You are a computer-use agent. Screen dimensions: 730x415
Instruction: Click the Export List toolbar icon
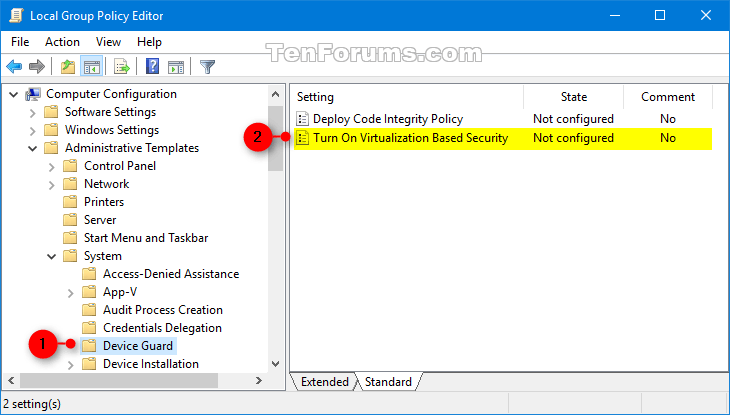tap(122, 67)
